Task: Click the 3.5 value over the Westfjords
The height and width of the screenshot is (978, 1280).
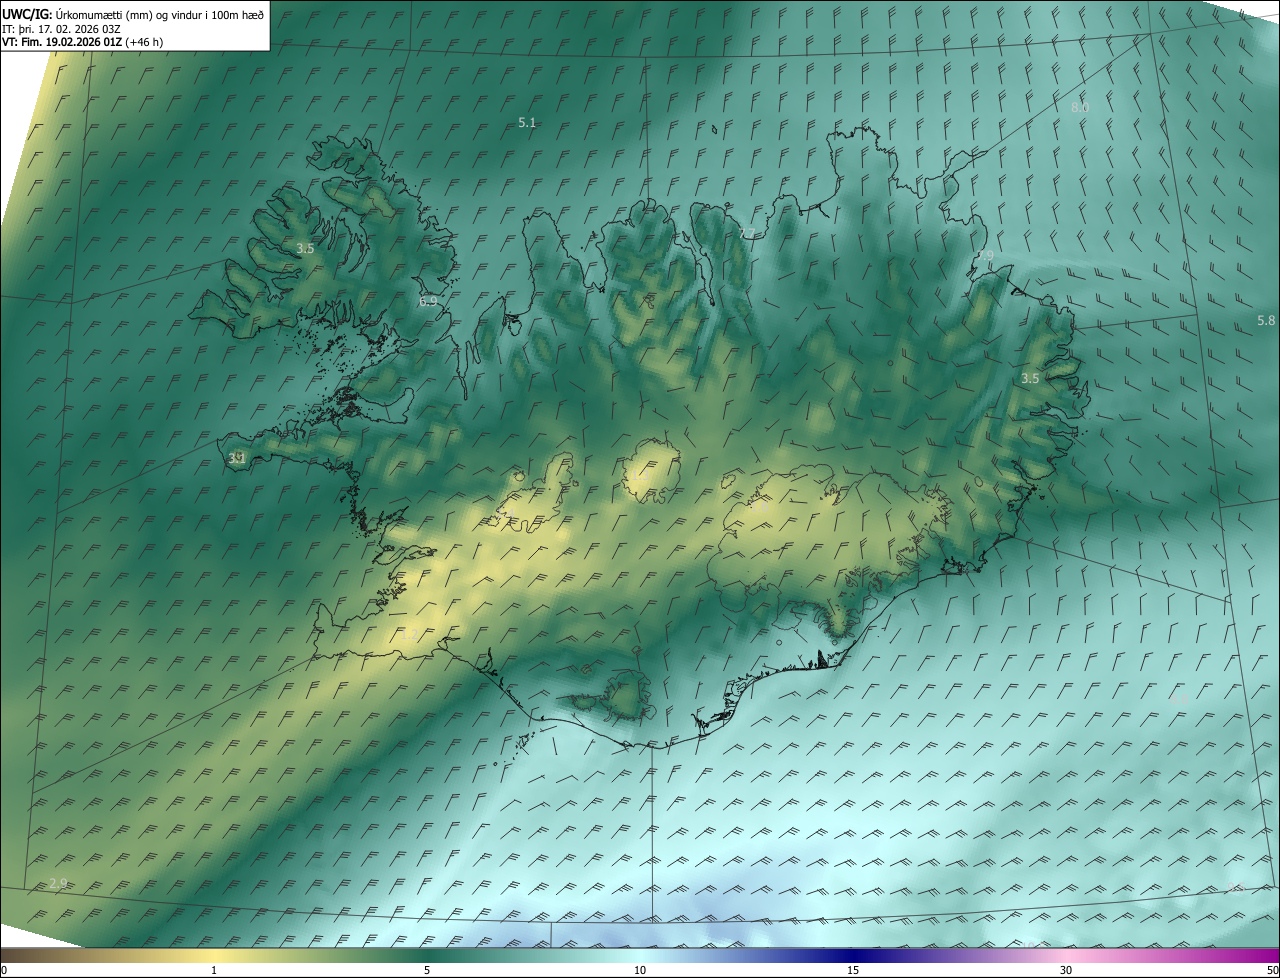Action: coord(306,248)
